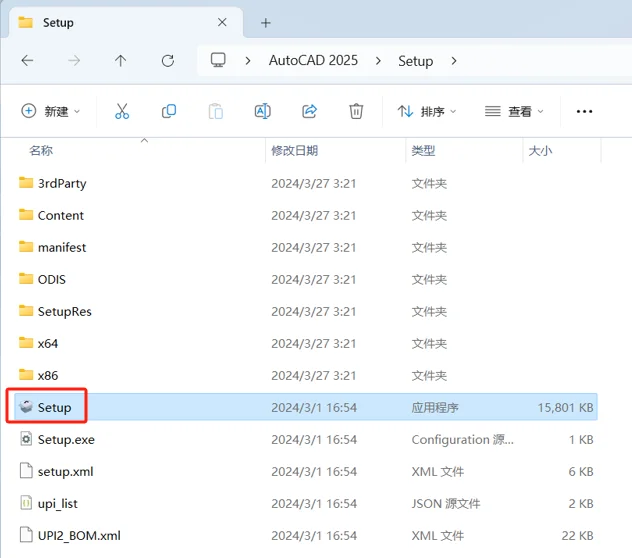Copy the selected item
The image size is (632, 558).
pyautogui.click(x=169, y=111)
